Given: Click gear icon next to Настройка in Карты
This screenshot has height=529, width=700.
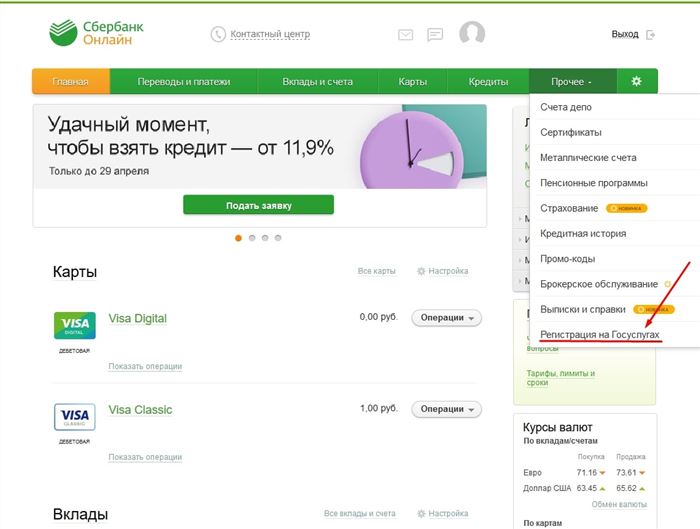Looking at the screenshot, I should coord(421,271).
